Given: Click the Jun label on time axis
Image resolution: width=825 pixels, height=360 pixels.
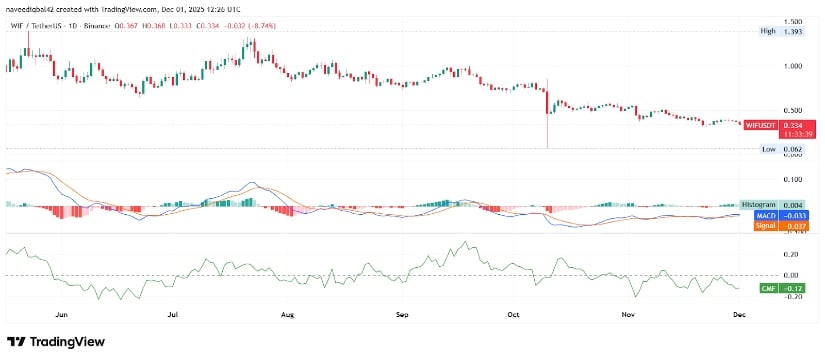Looking at the screenshot, I should [62, 315].
